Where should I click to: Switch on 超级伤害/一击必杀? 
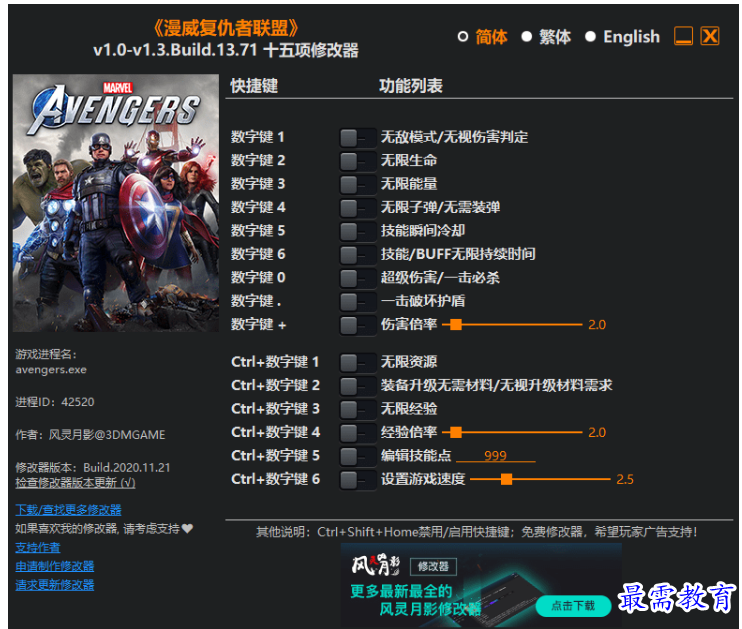click(358, 278)
